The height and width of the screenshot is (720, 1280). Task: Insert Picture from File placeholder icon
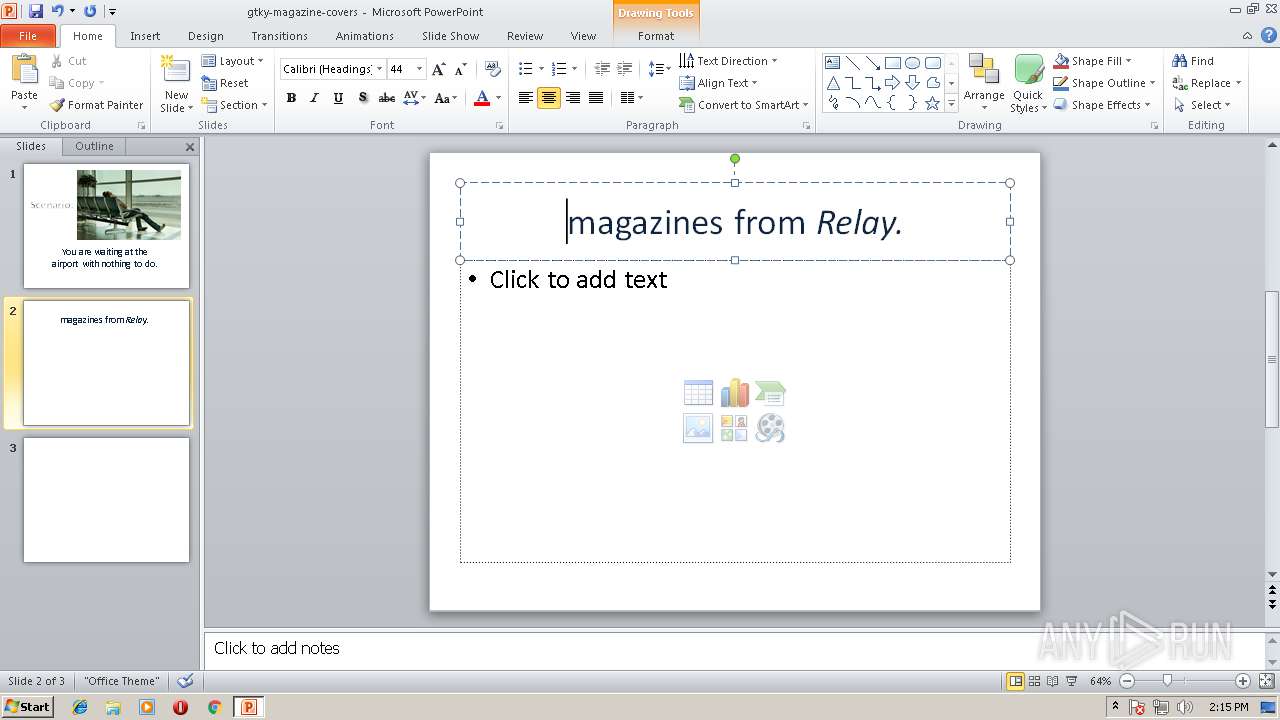[x=698, y=428]
